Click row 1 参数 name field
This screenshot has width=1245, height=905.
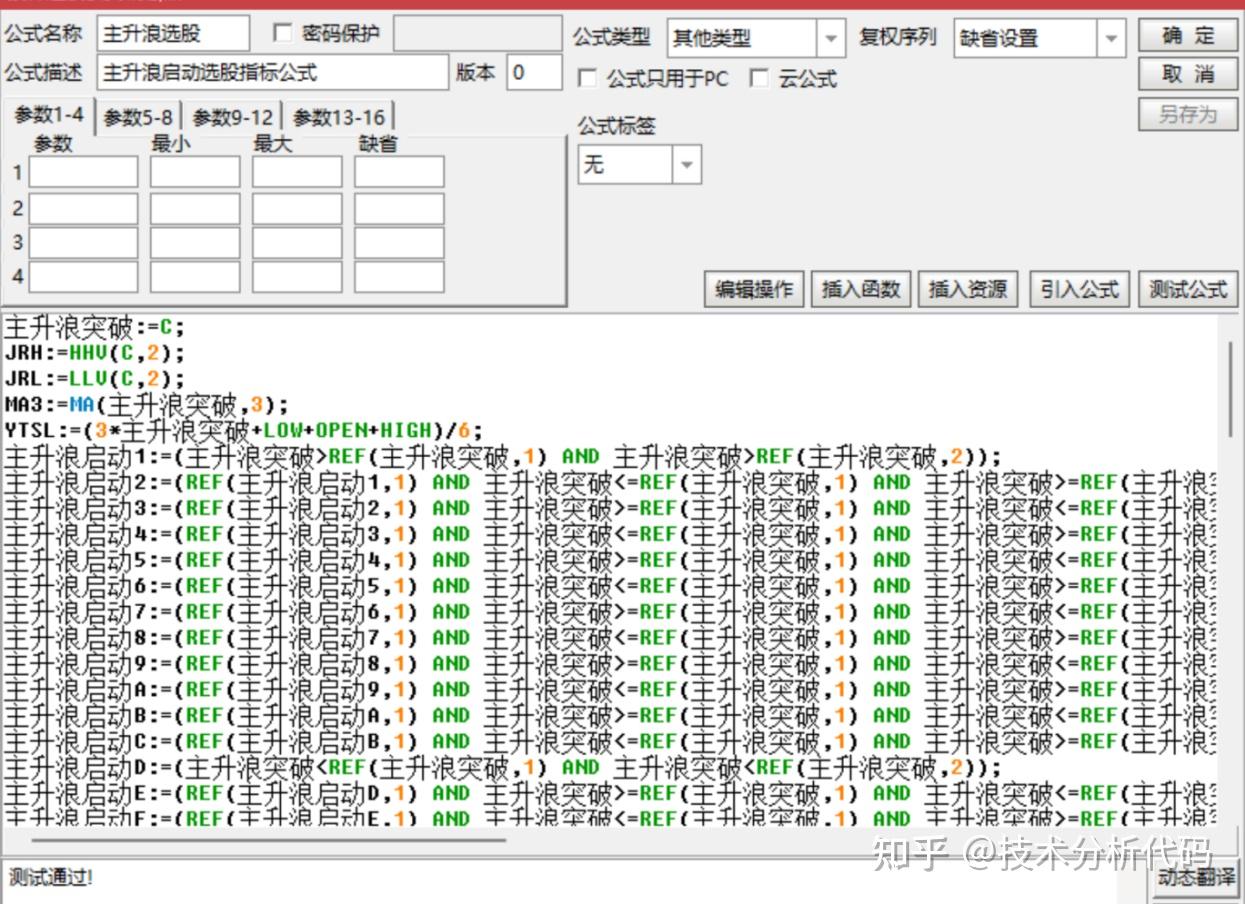point(83,172)
